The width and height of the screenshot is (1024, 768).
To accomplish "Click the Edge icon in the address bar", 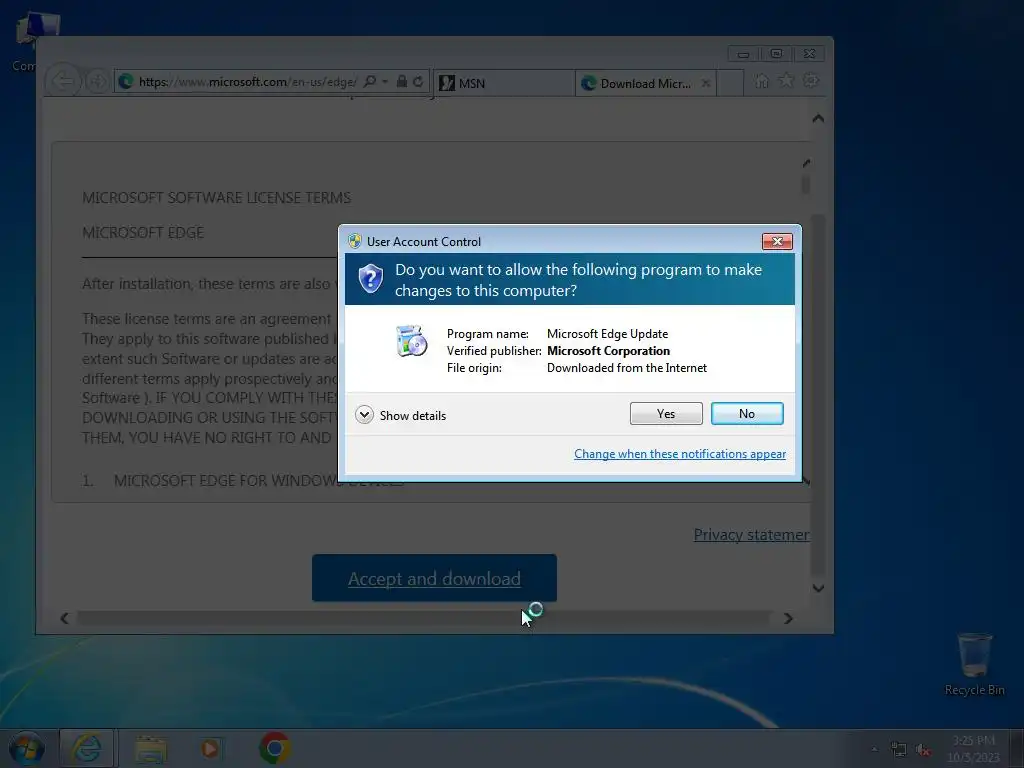I will (x=126, y=82).
